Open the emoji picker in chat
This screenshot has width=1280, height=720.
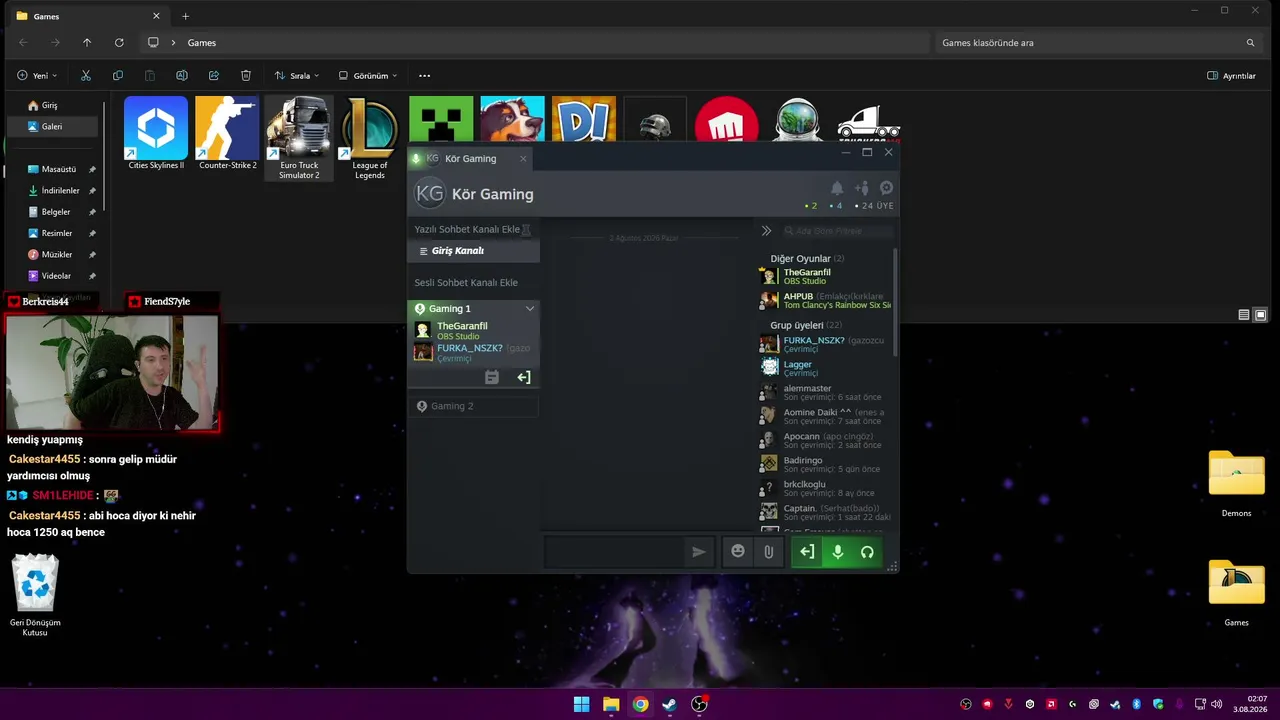[x=738, y=551]
